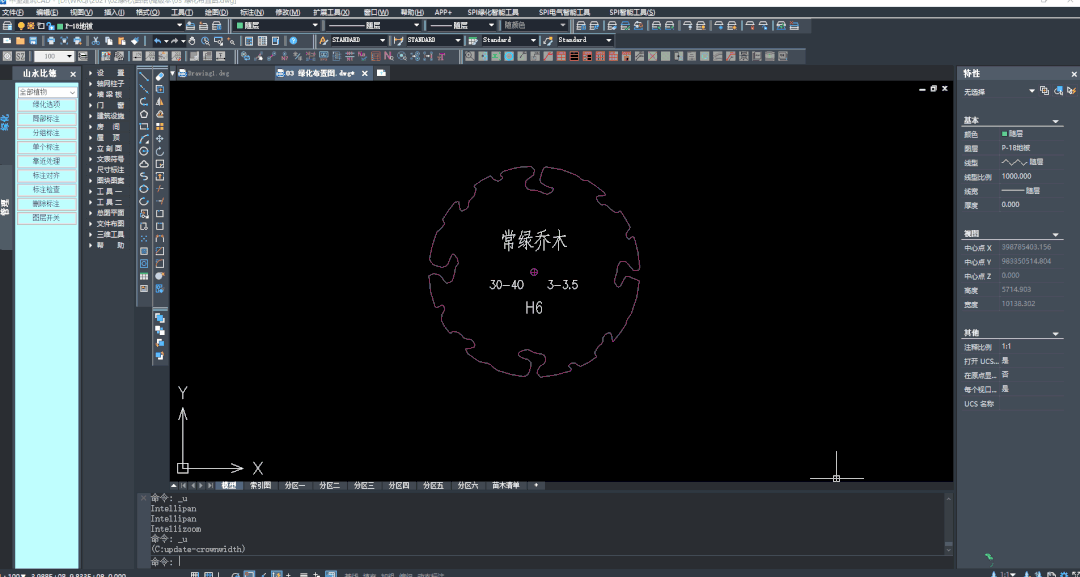Open the 格式 menu

tap(148, 12)
